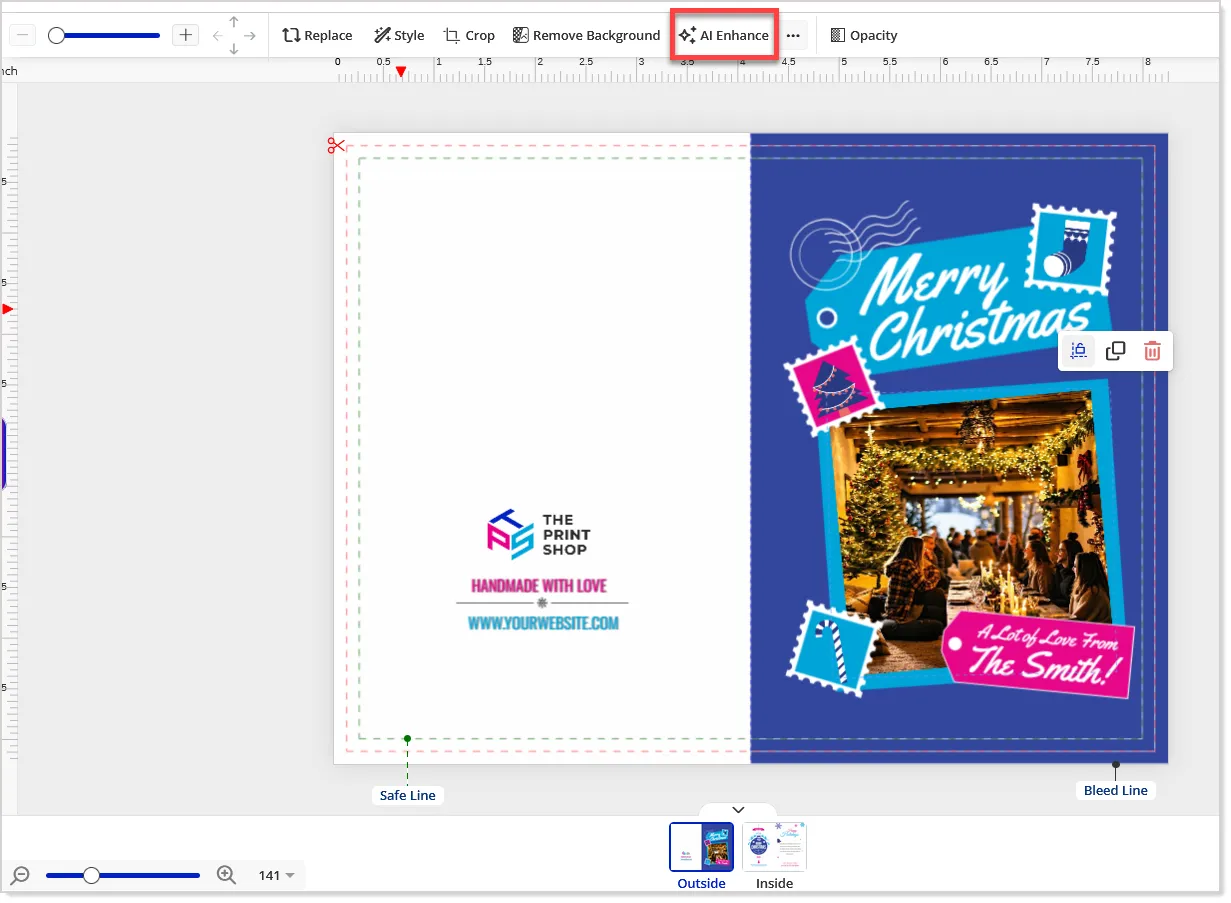Duplicate the selected element with the copy icon
Screen dimensions: 1231x903
point(1115,351)
